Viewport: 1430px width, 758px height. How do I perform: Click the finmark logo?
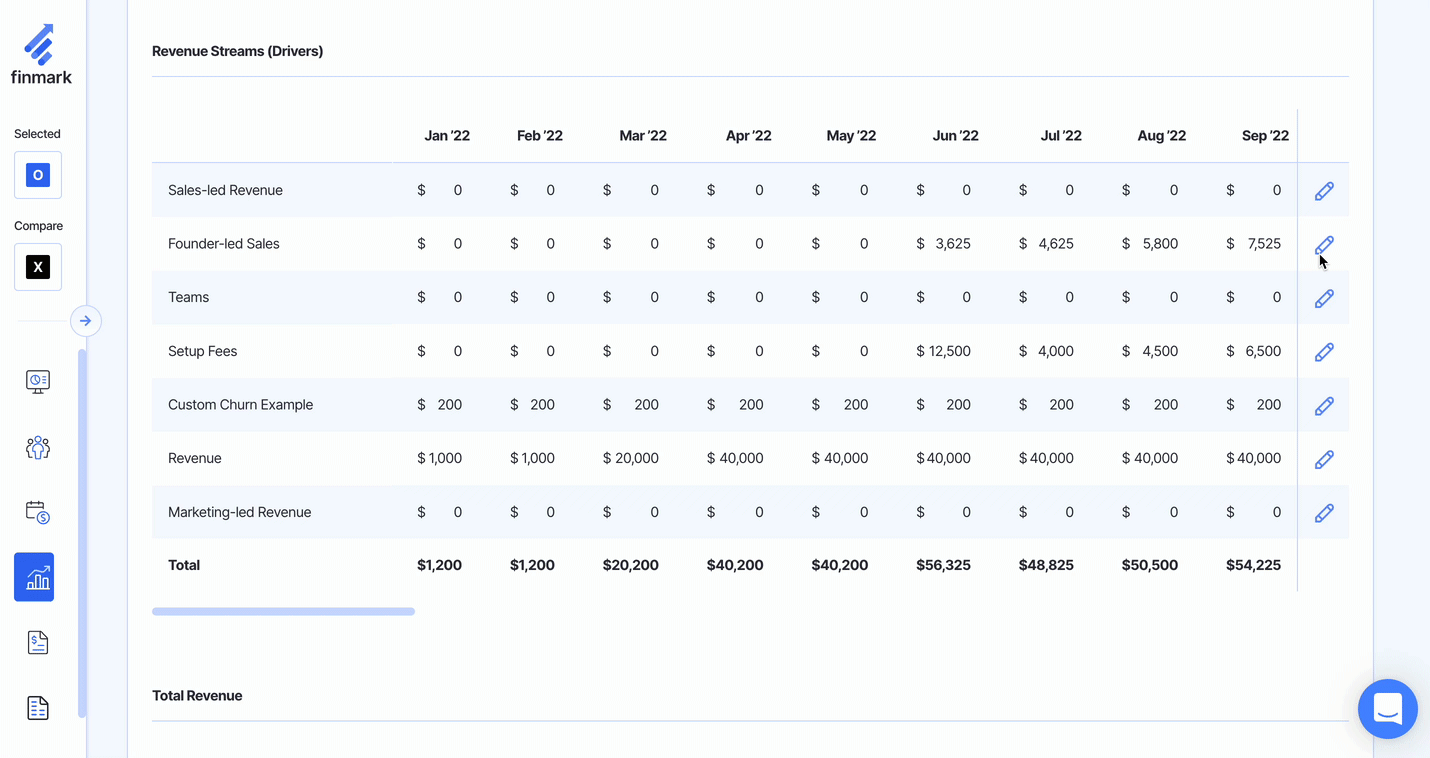(x=41, y=55)
